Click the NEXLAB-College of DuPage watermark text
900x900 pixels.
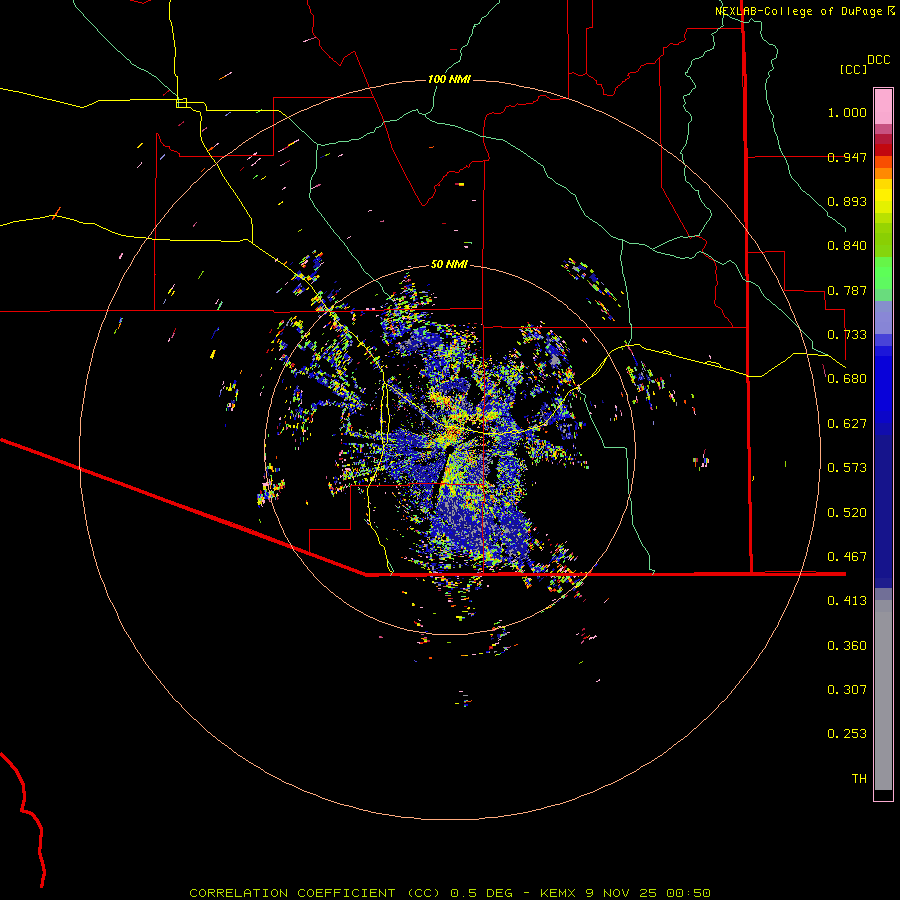[x=805, y=11]
